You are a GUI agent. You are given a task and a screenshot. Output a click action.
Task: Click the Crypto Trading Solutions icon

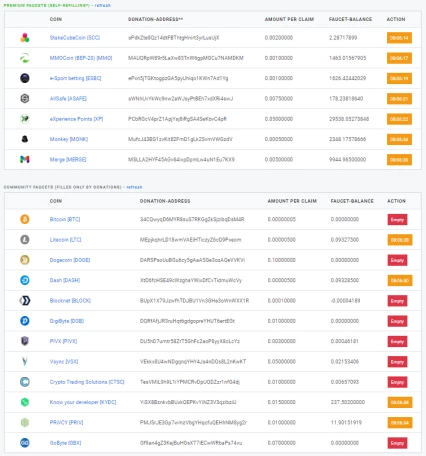(x=25, y=382)
